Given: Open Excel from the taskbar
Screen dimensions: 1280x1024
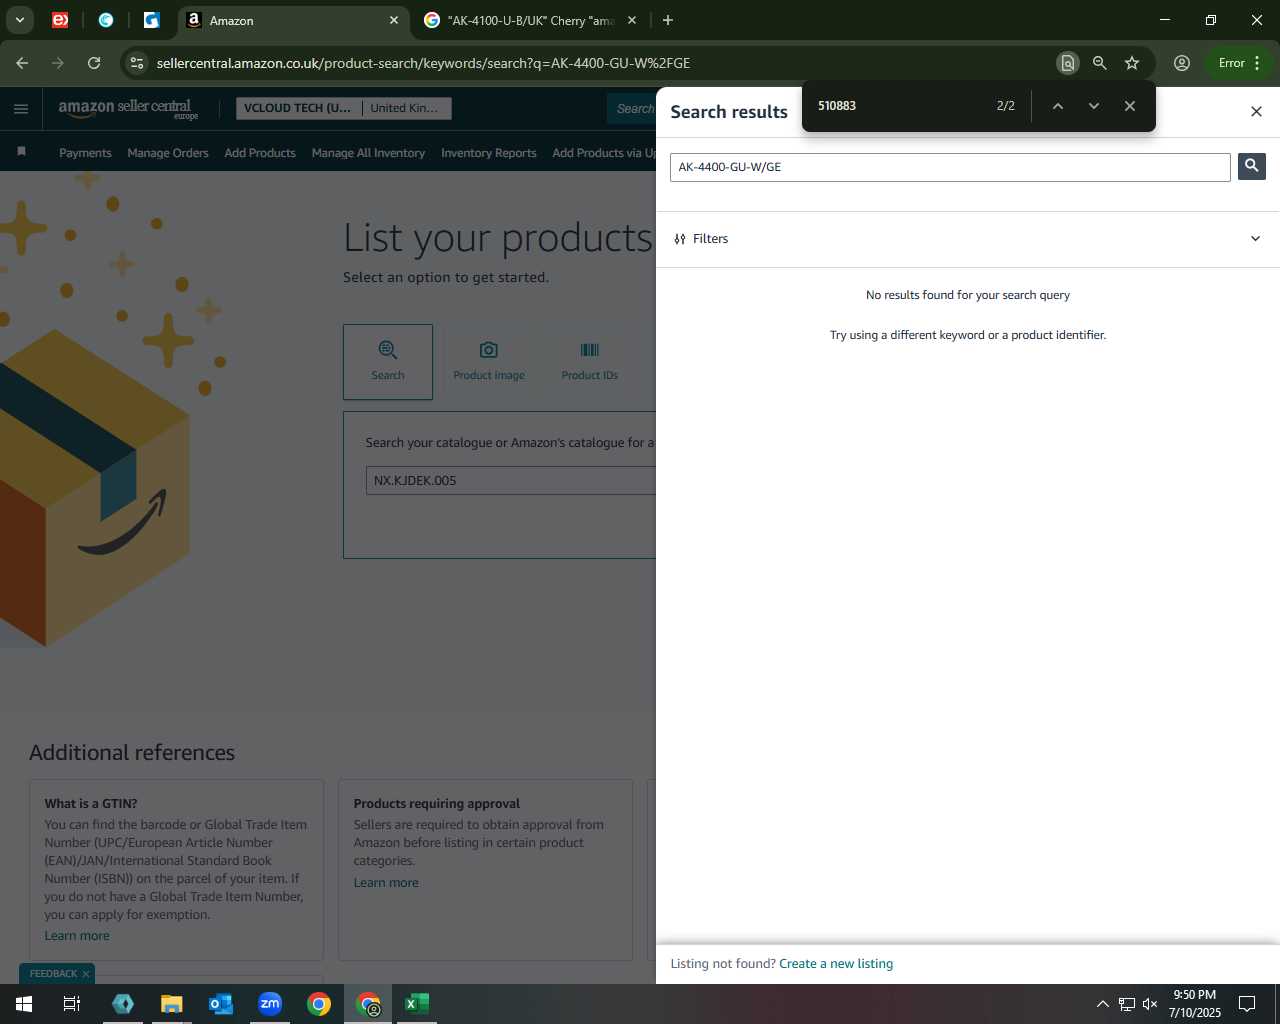Looking at the screenshot, I should 417,1004.
